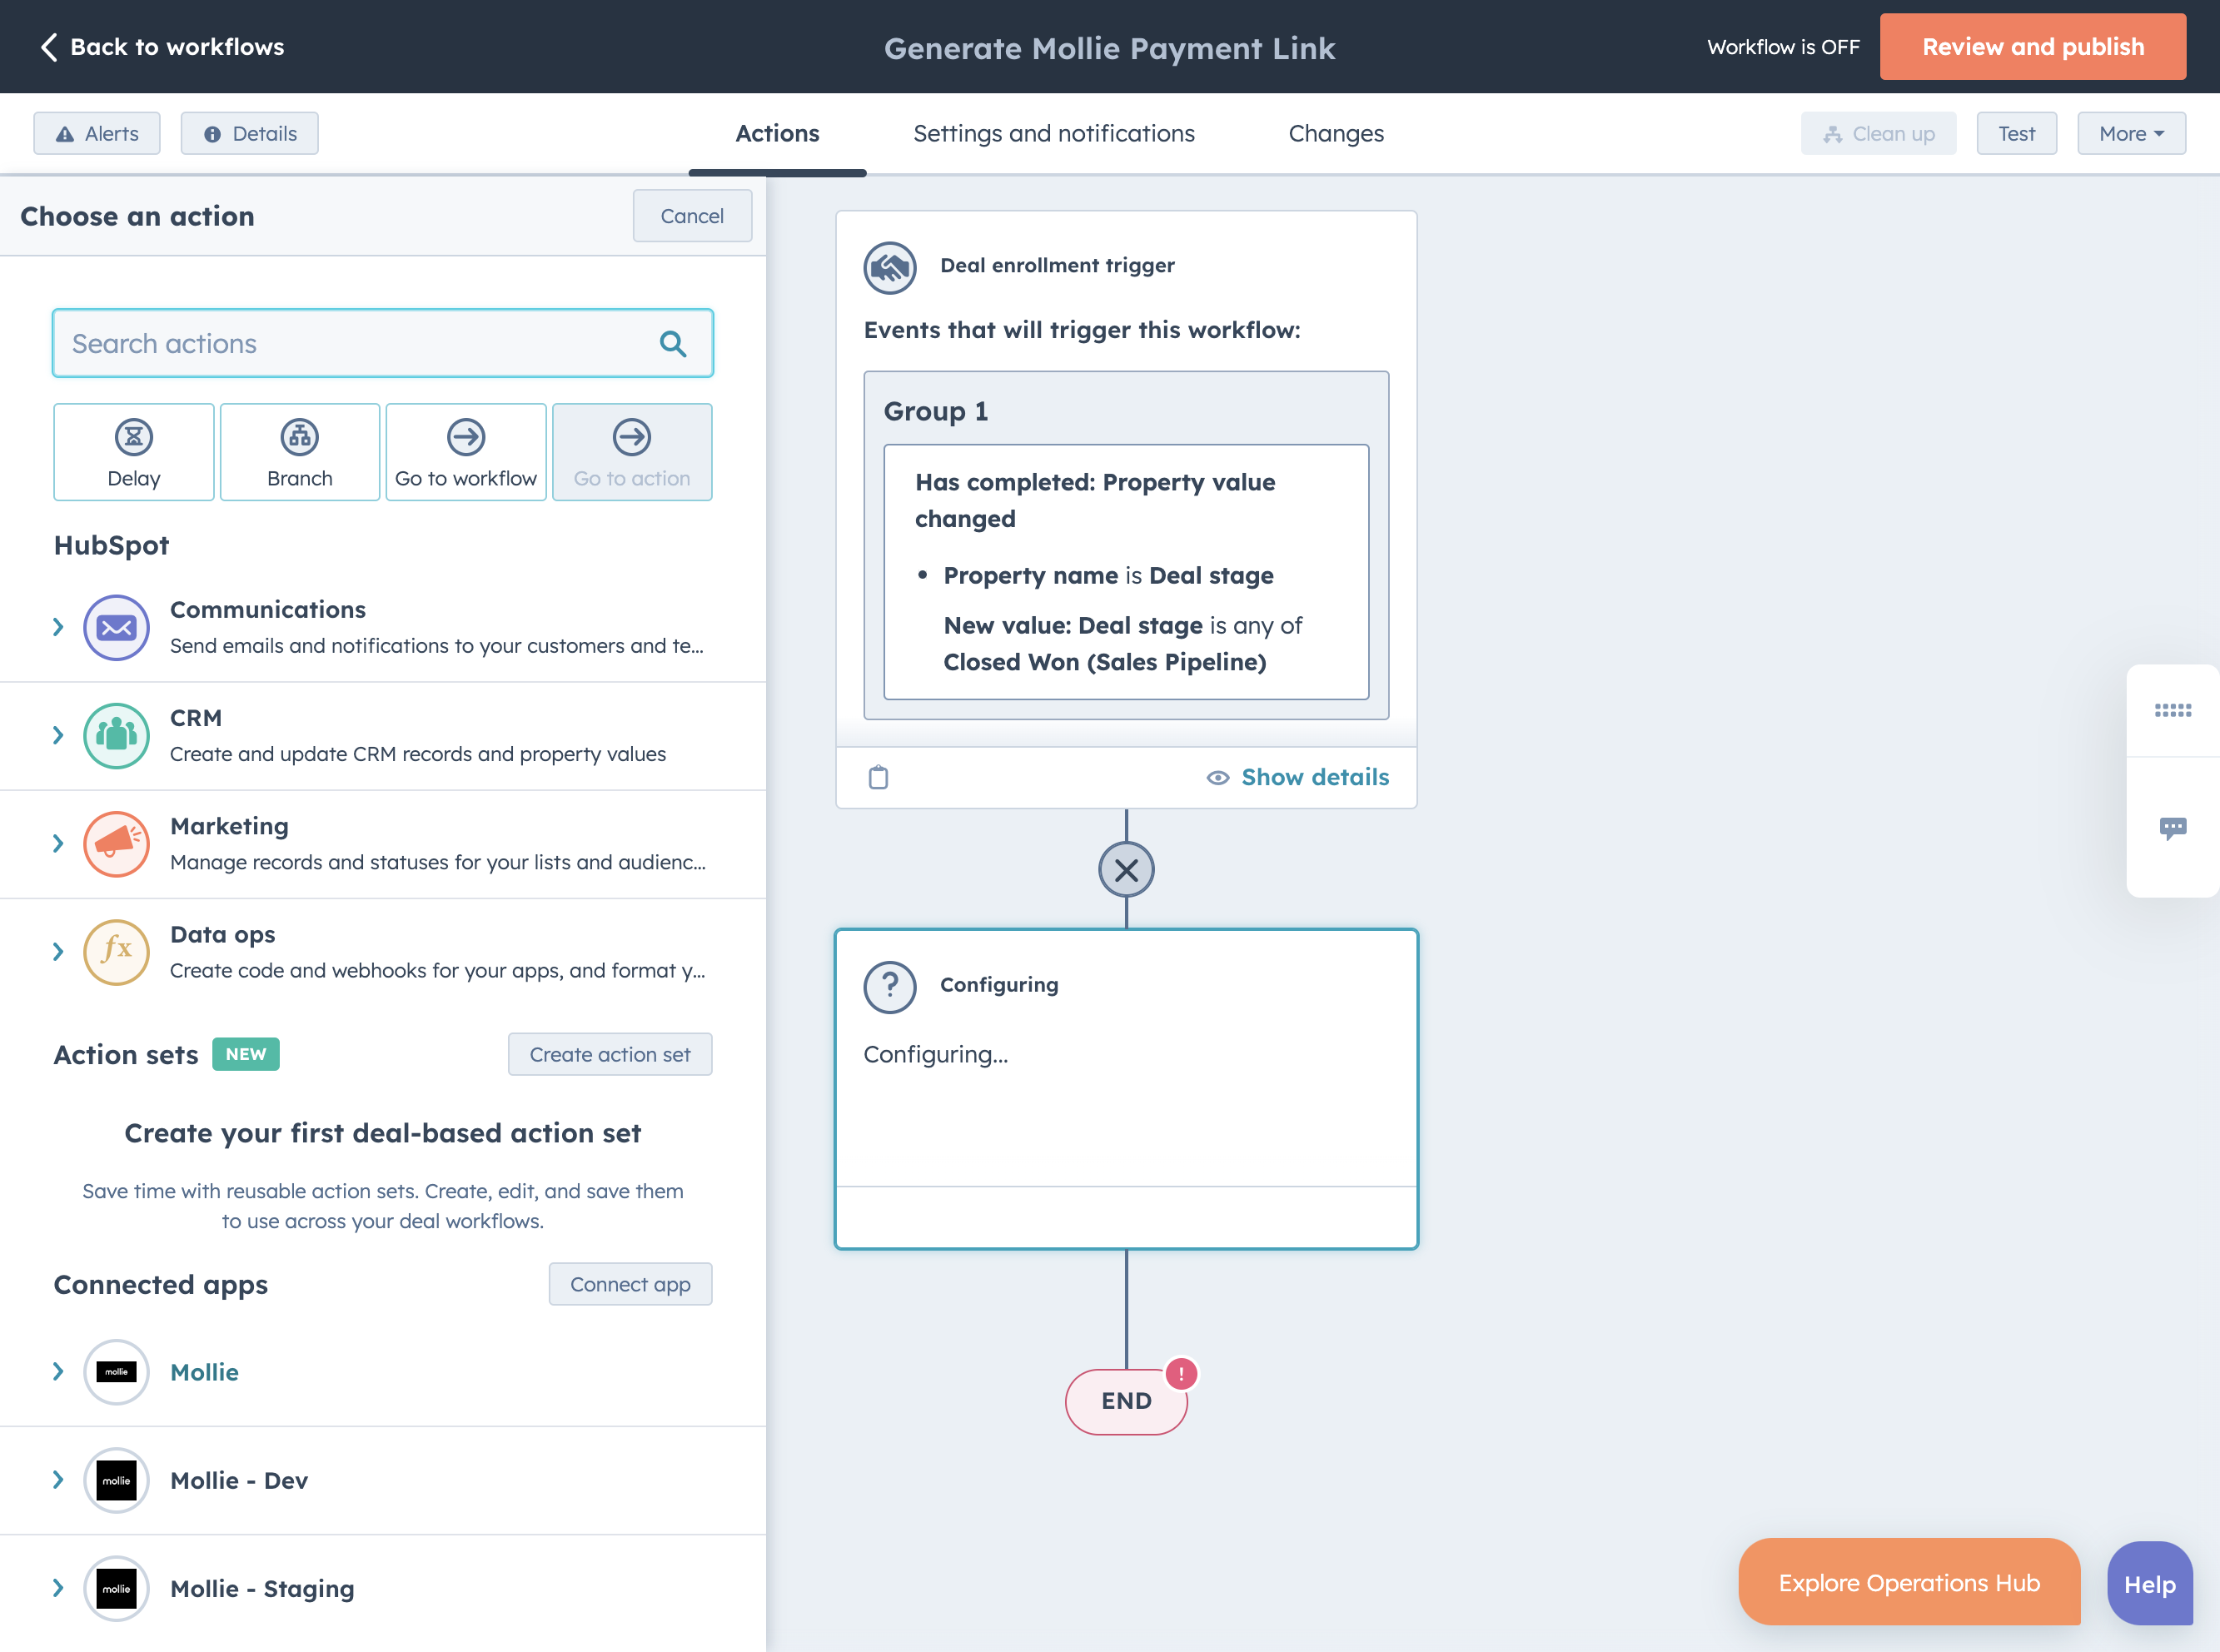Click the Mollie - Staging app logo

(116, 1588)
